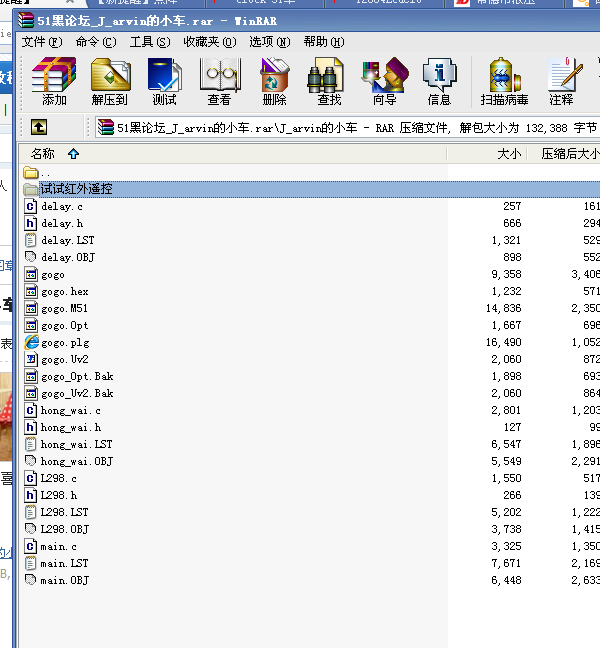This screenshot has height=648, width=600.
Task: Select file name main.c
Action: click(58, 546)
